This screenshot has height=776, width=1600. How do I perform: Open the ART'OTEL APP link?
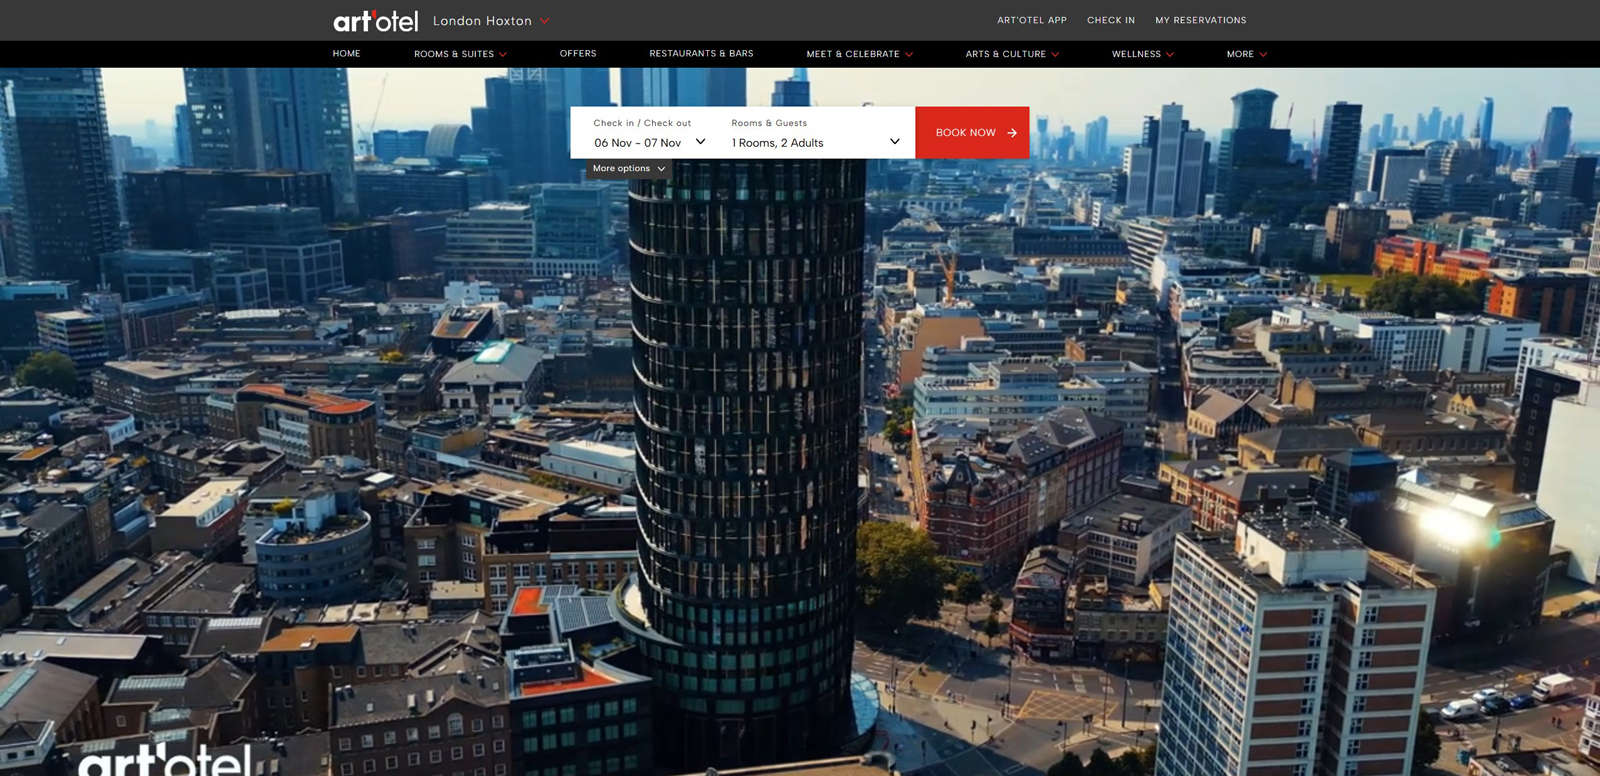[1032, 20]
